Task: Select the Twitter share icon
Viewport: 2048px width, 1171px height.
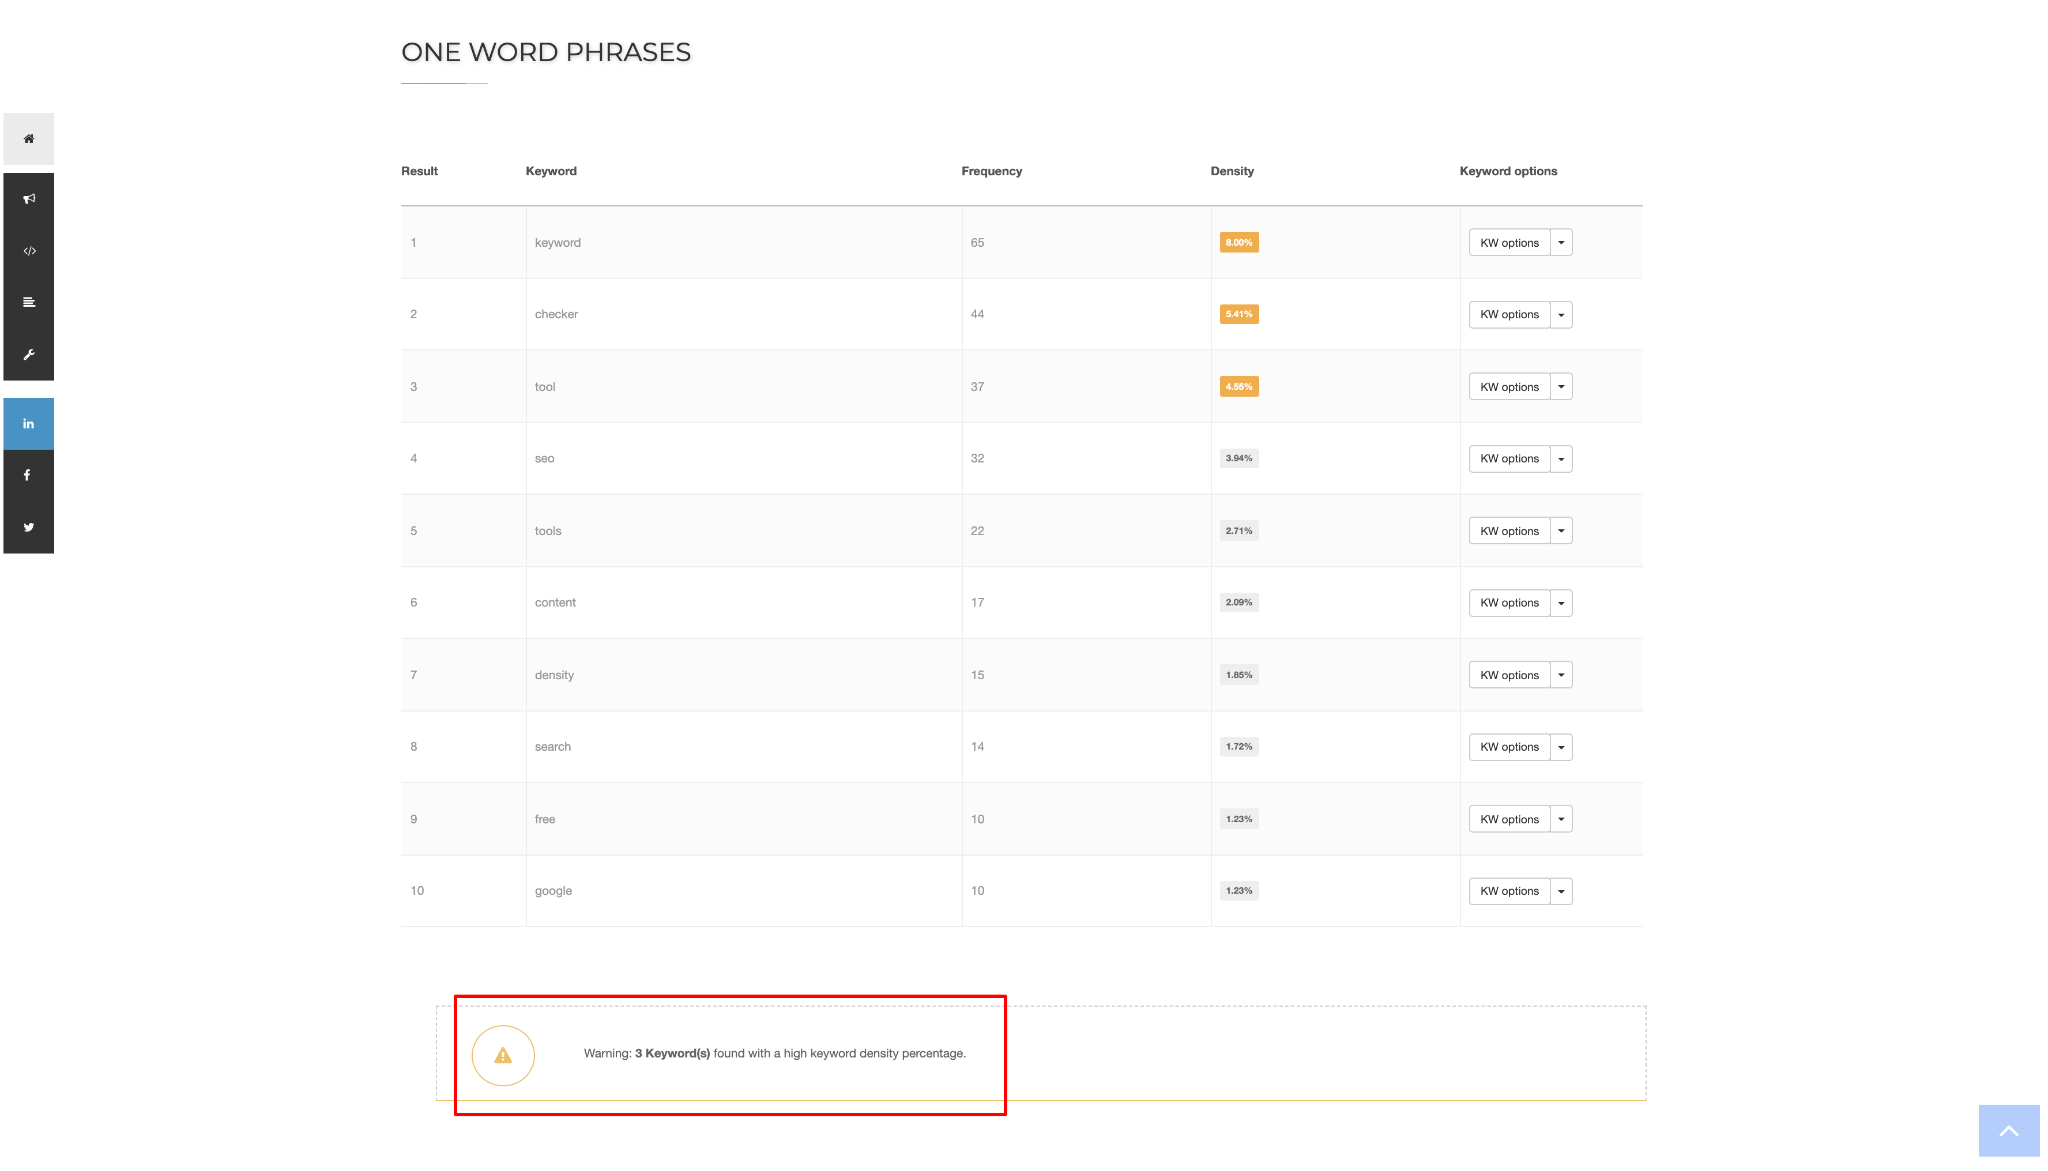Action: pos(28,527)
